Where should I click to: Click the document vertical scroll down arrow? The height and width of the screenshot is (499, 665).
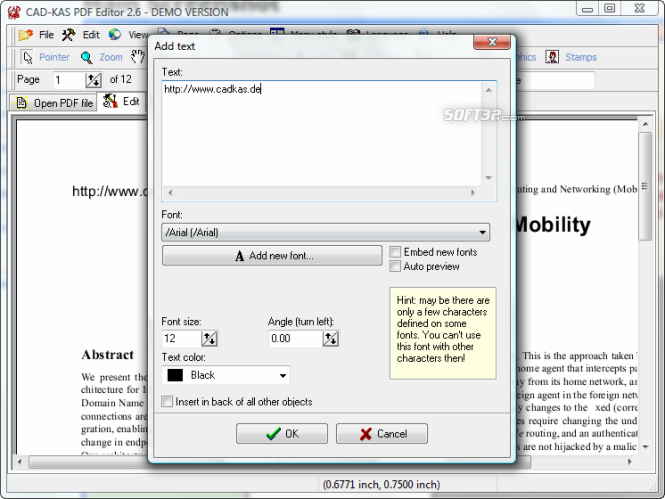[x=645, y=447]
